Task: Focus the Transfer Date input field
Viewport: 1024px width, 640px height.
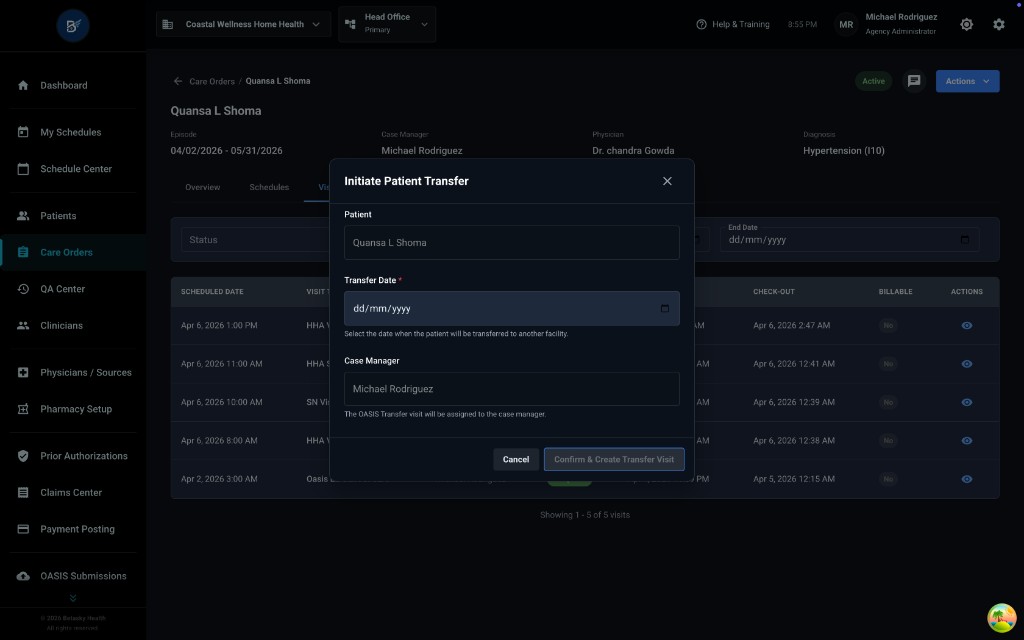Action: (x=511, y=309)
